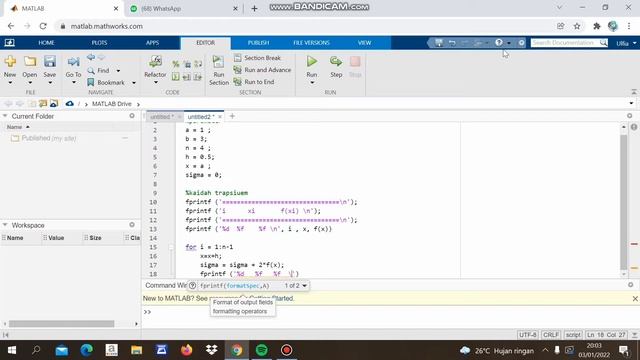
Task: Insert a Section Break
Action: click(258, 58)
